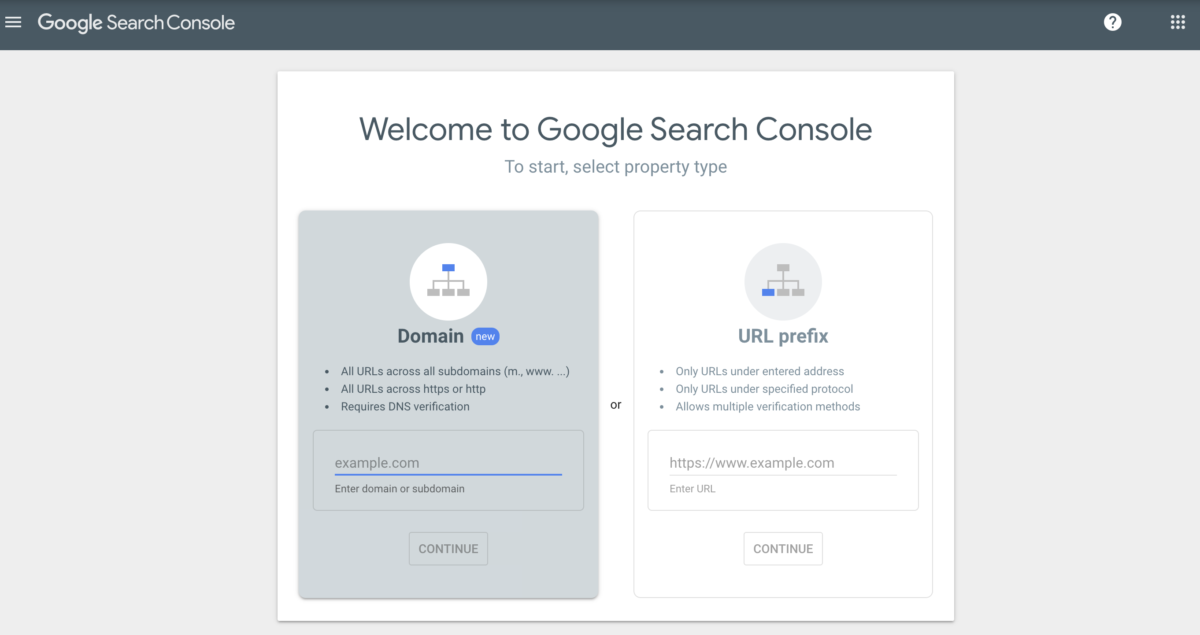This screenshot has width=1200, height=635.
Task: Click 'Requires DNS verification' bullet text
Action: click(405, 407)
